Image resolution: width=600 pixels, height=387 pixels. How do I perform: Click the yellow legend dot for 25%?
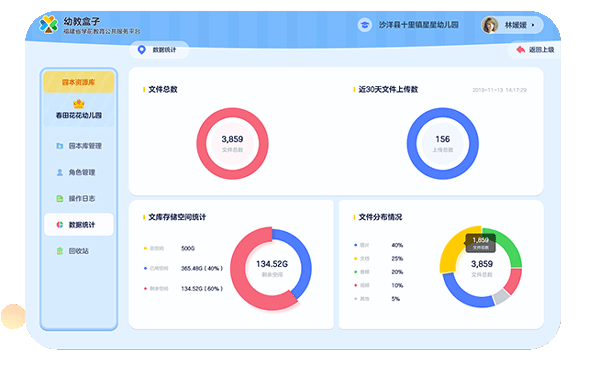point(355,258)
